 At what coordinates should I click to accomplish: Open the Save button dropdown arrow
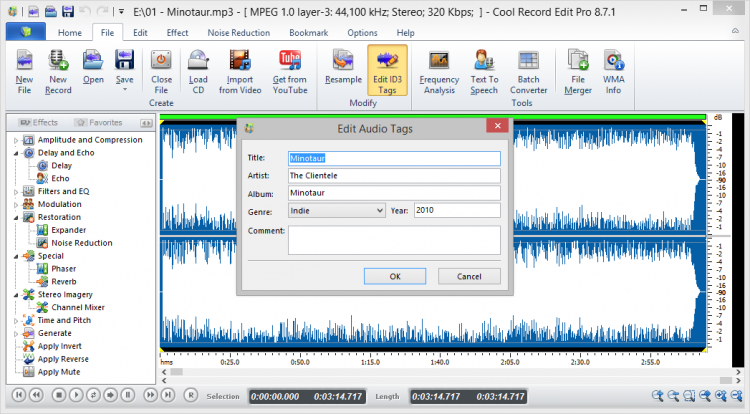pos(124,90)
